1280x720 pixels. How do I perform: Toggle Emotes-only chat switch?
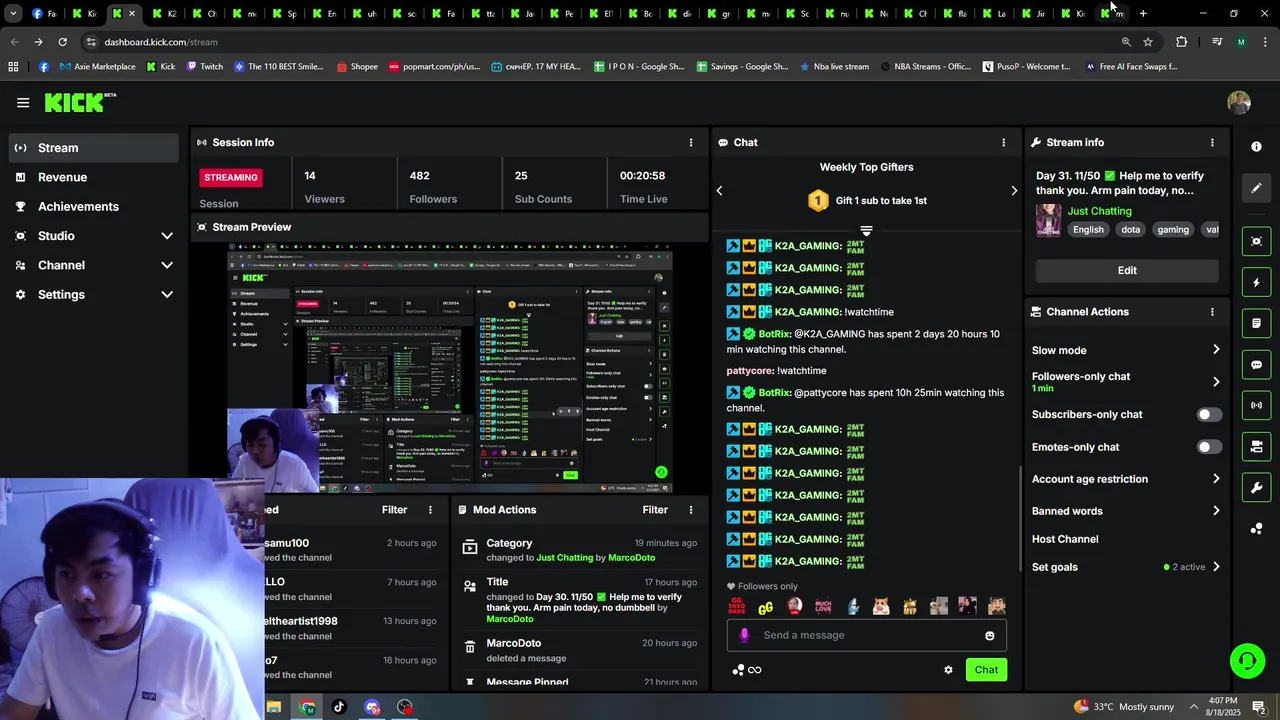tap(1209, 447)
